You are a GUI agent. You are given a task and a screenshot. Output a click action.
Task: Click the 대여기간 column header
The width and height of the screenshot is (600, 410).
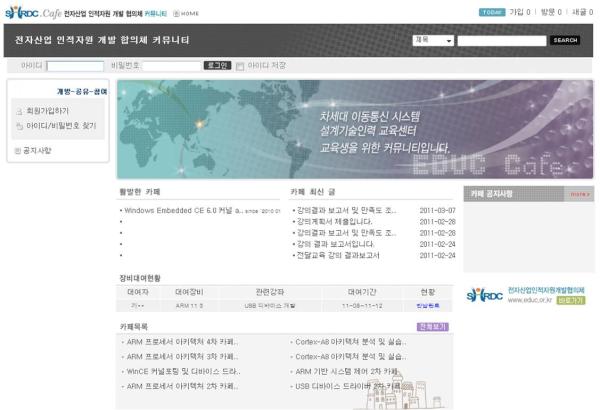pos(362,292)
